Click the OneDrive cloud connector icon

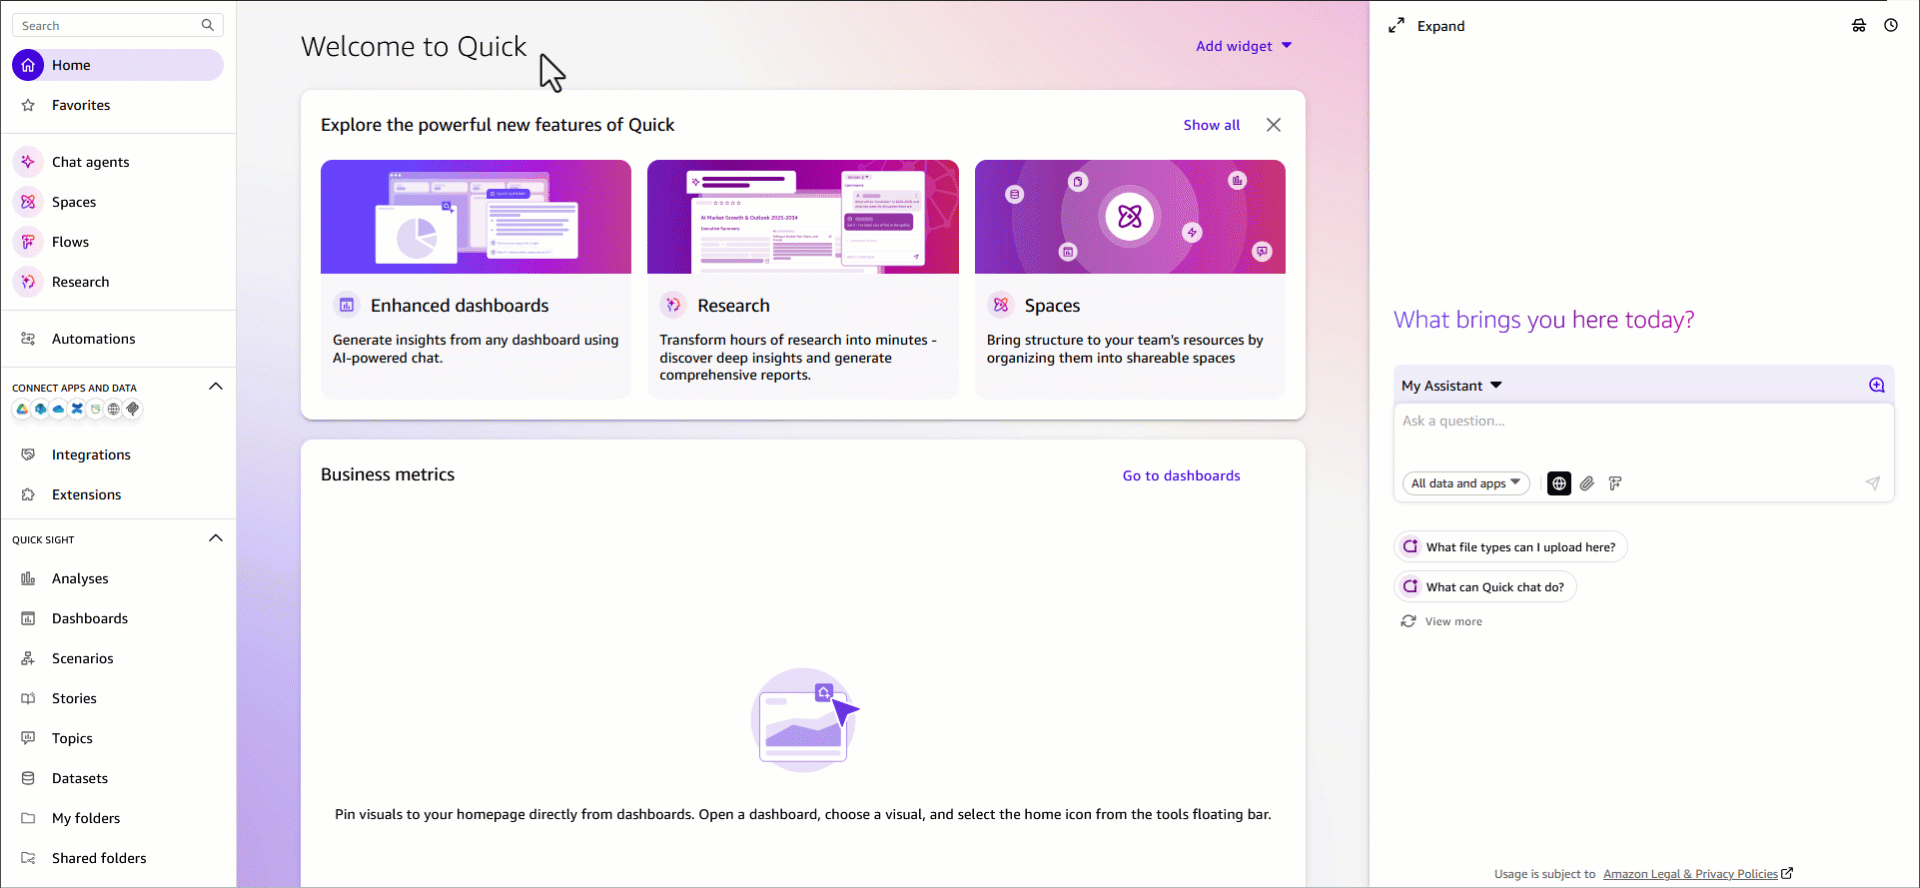pyautogui.click(x=59, y=409)
